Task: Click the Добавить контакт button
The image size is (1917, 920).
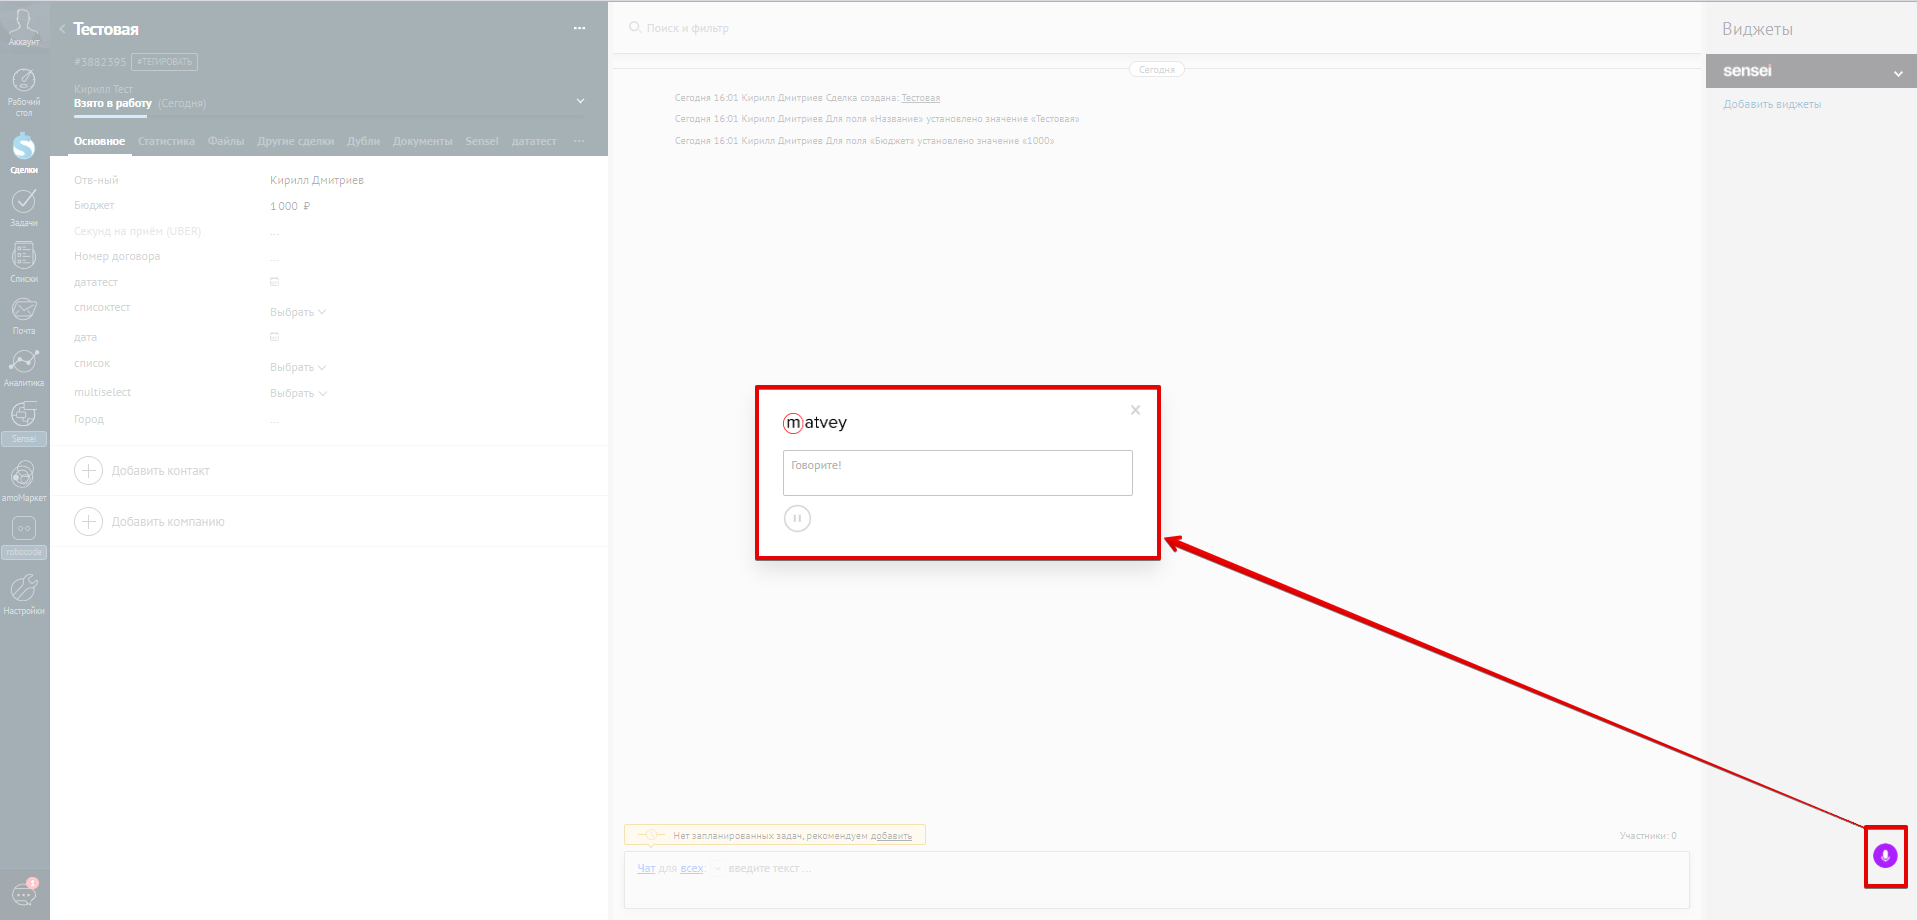Action: [x=143, y=471]
